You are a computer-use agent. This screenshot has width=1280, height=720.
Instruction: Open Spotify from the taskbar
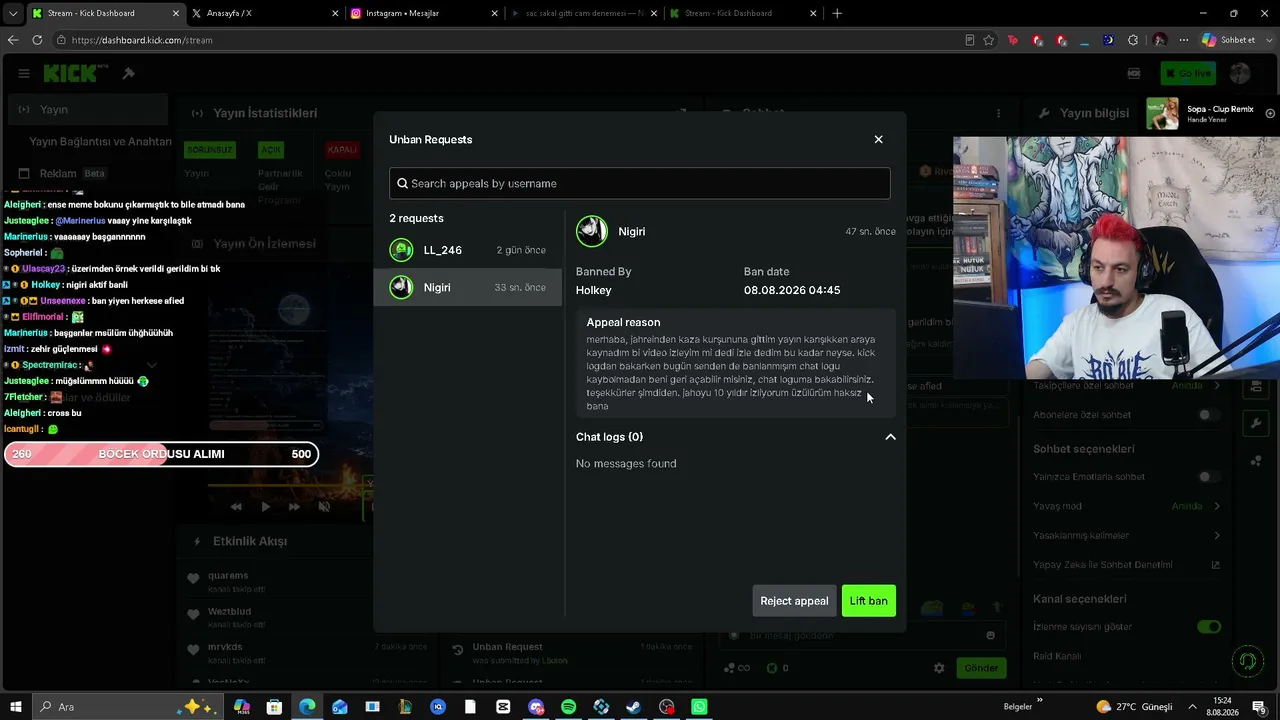pos(568,707)
